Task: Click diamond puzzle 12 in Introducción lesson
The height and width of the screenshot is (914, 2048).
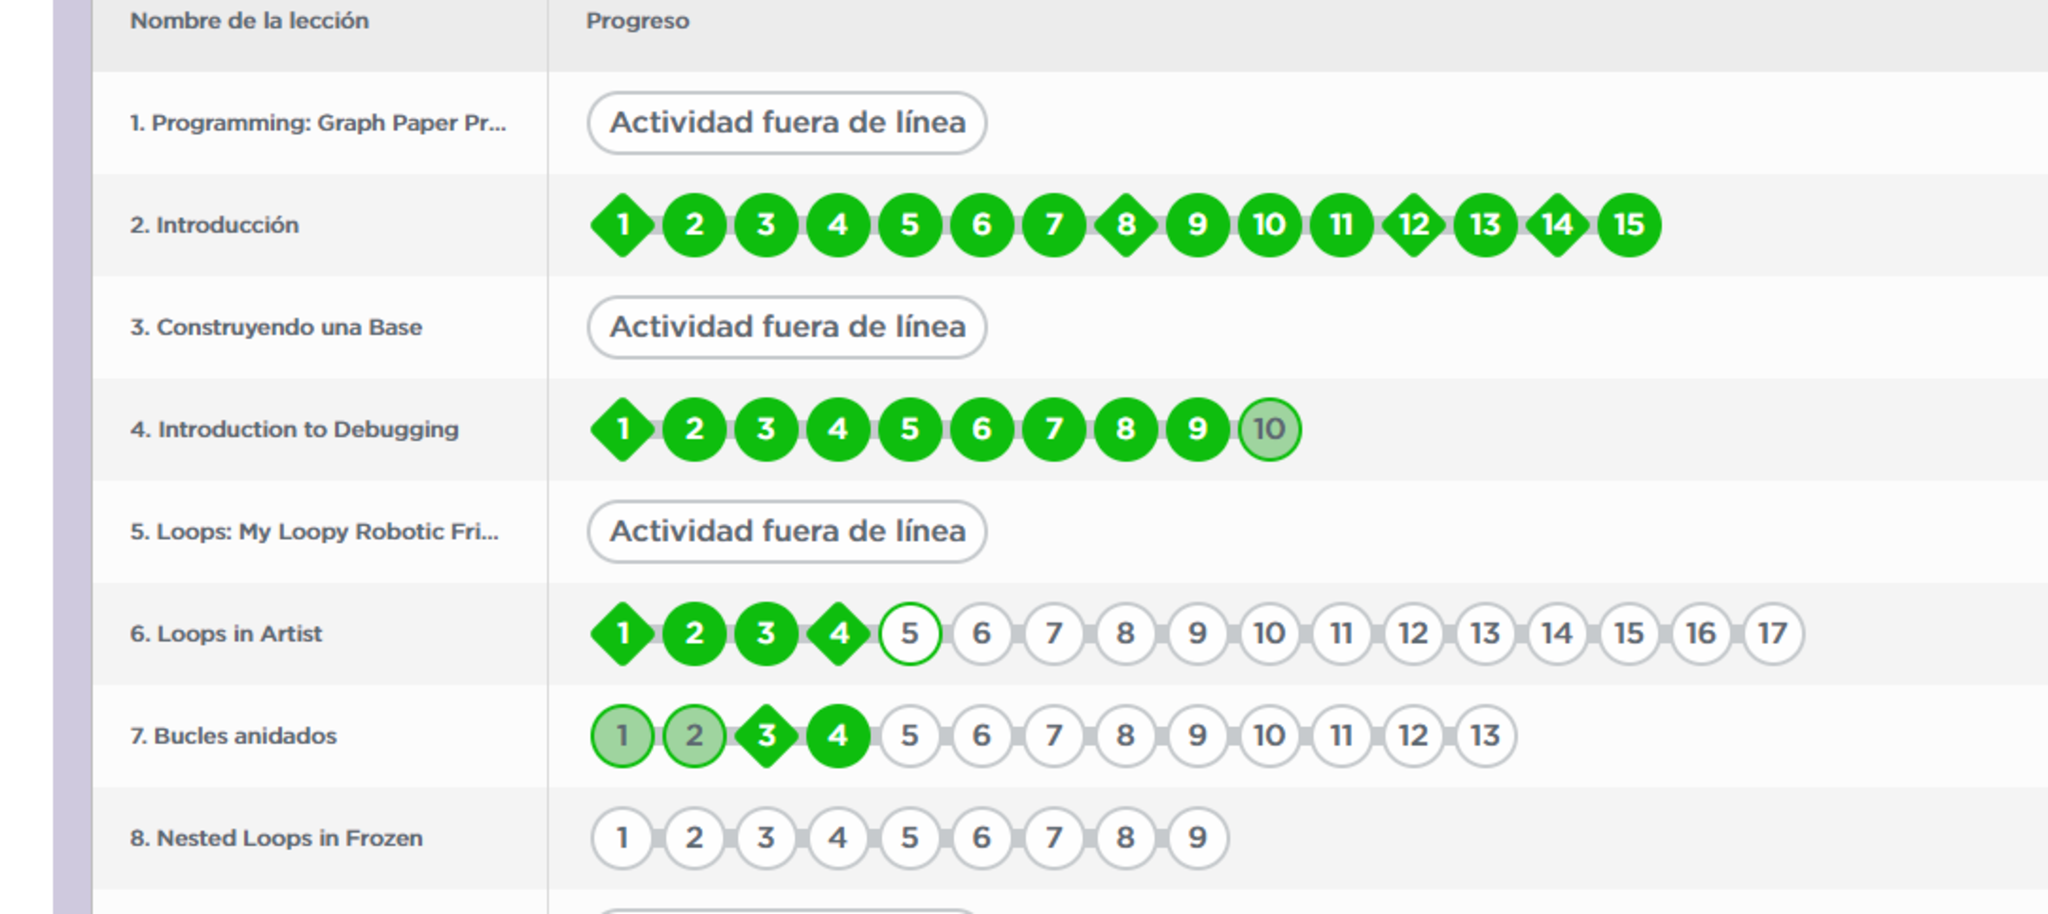Action: point(1413,225)
